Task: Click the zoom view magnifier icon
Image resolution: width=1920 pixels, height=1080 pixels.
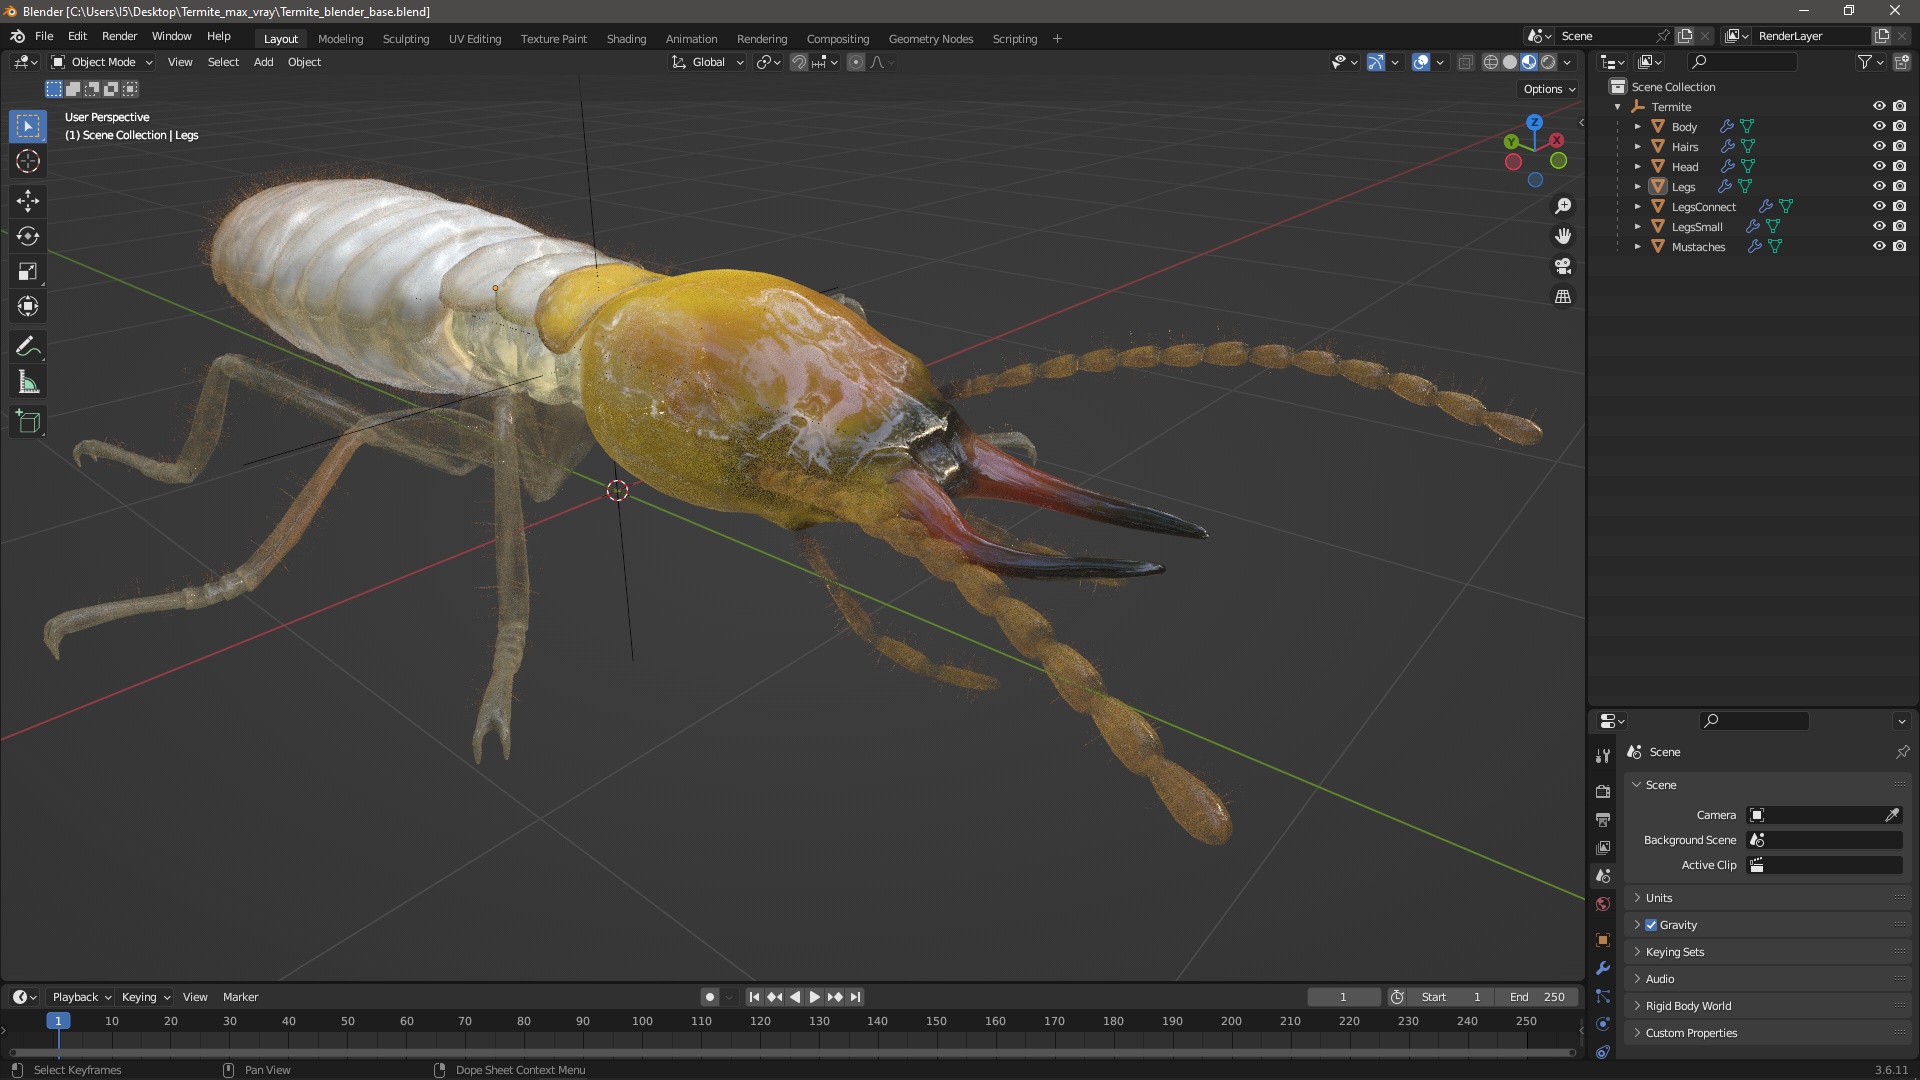Action: point(1562,206)
